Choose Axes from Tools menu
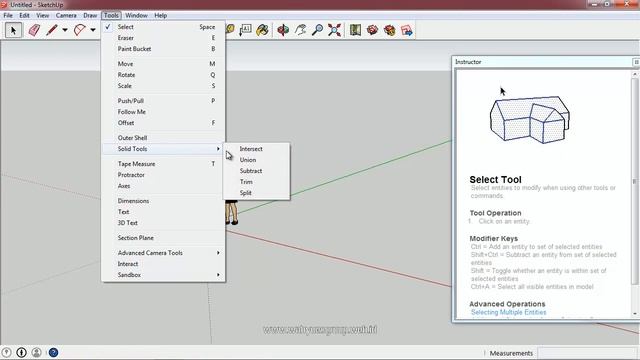Image resolution: width=640 pixels, height=360 pixels. [x=163, y=186]
